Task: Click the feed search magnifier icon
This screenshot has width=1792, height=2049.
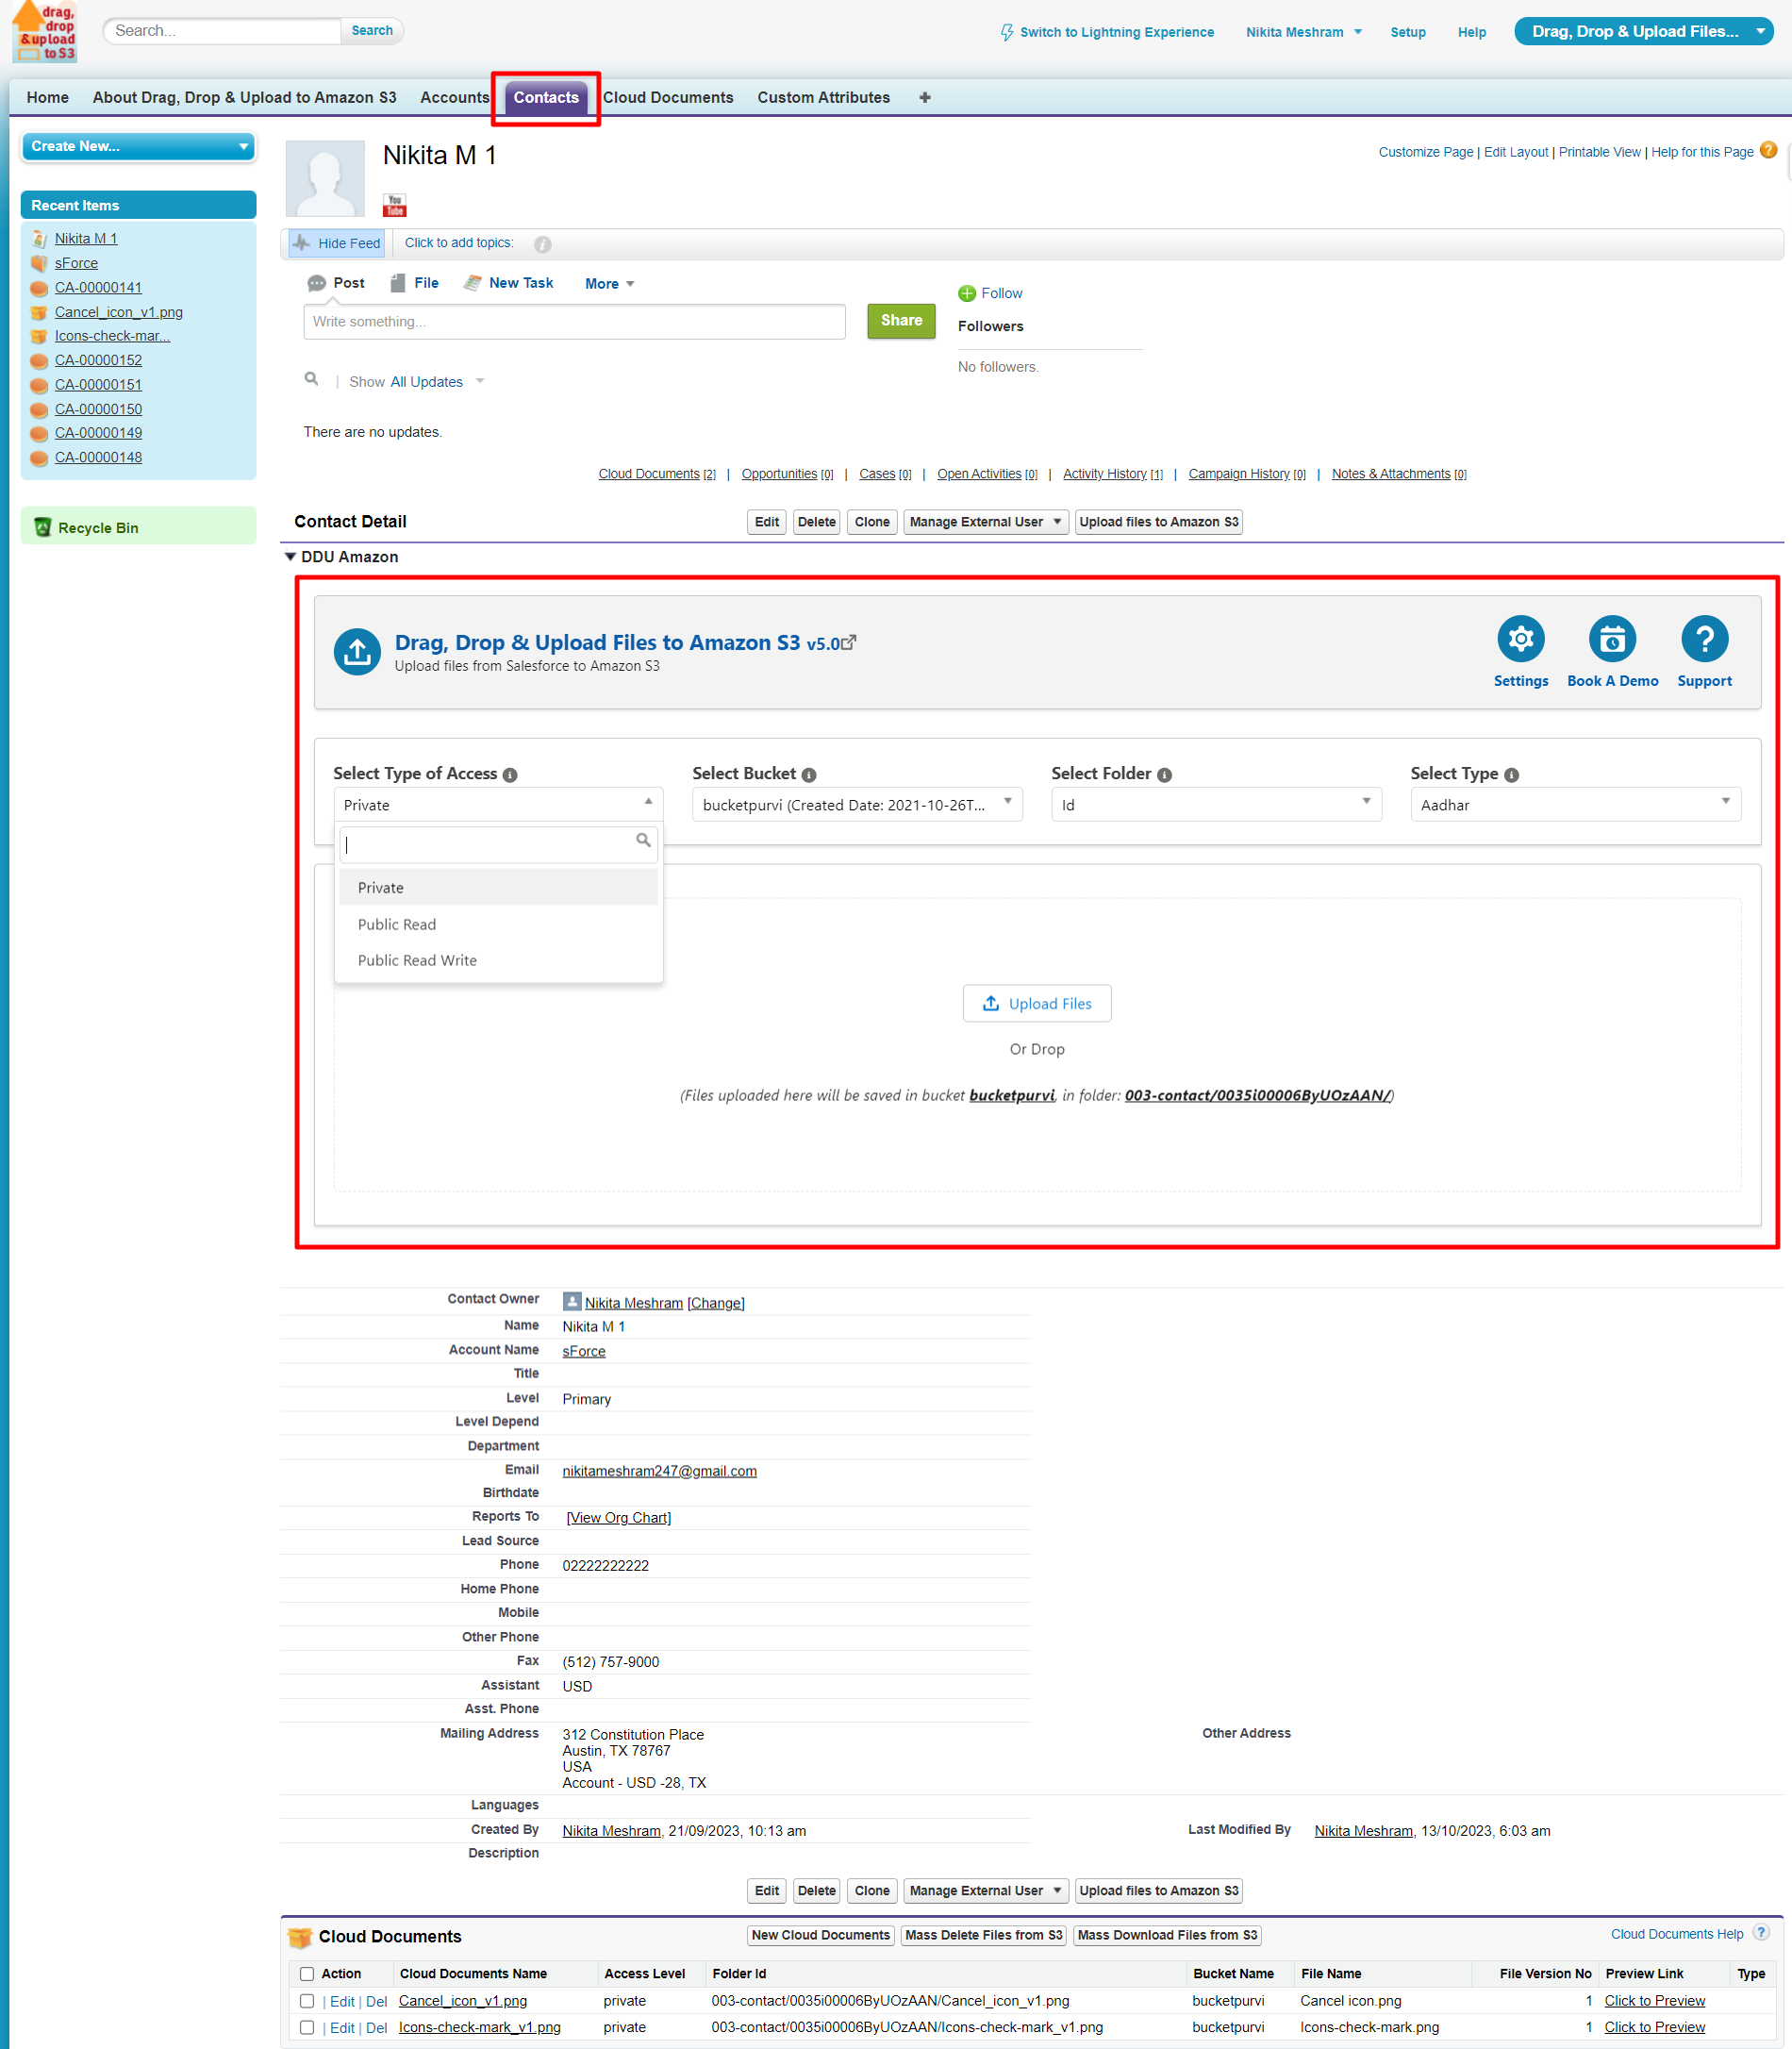Action: pos(312,379)
